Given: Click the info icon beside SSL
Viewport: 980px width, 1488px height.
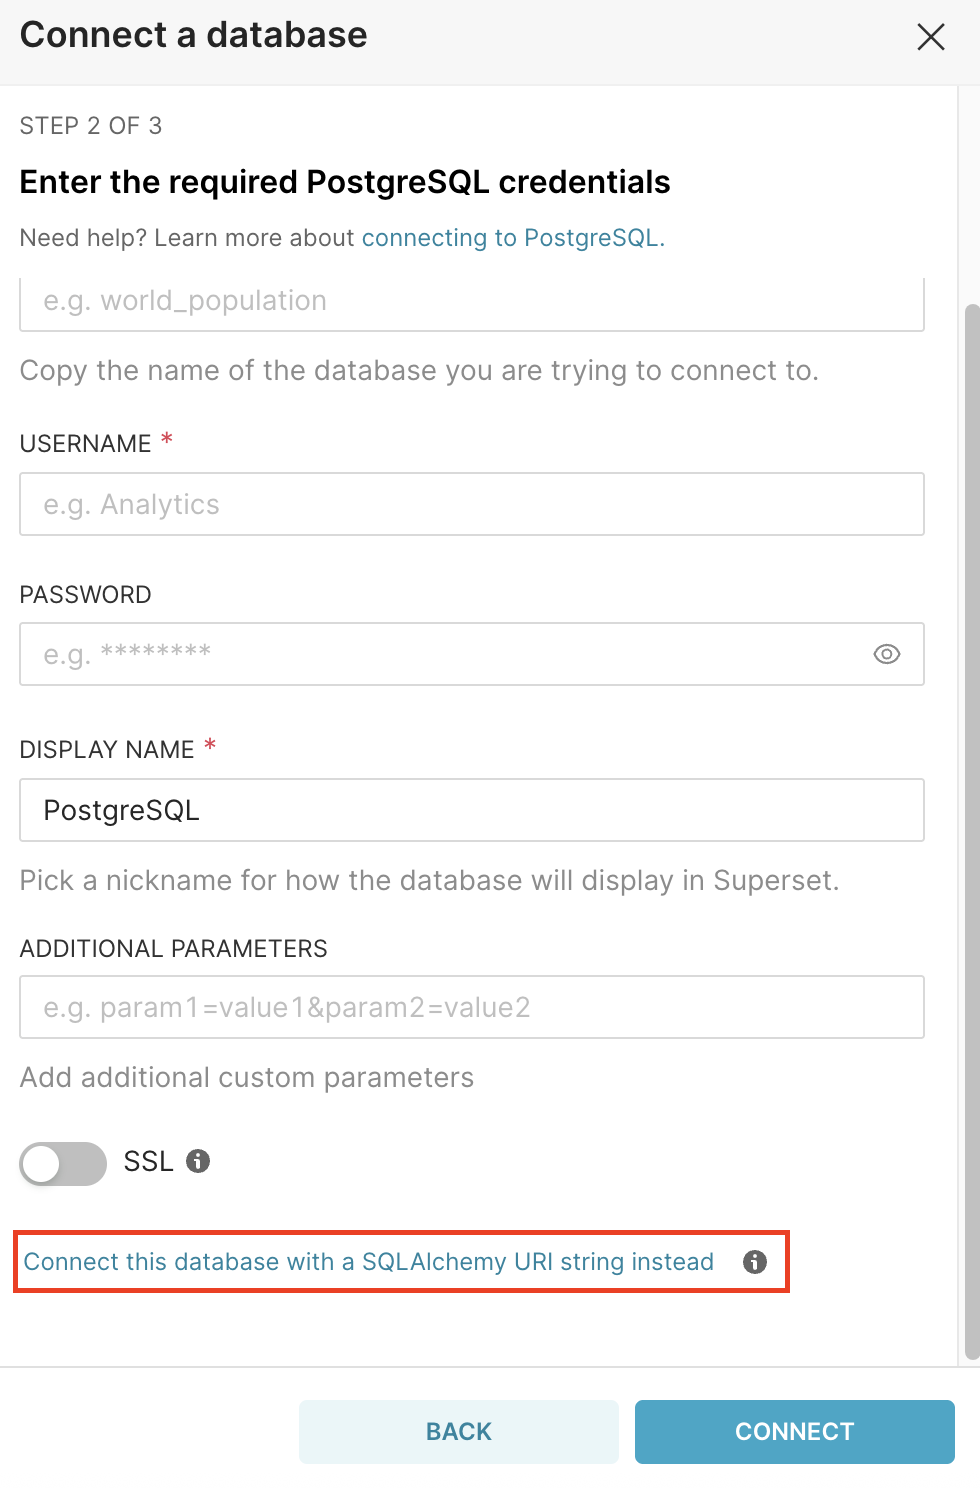Looking at the screenshot, I should (198, 1161).
